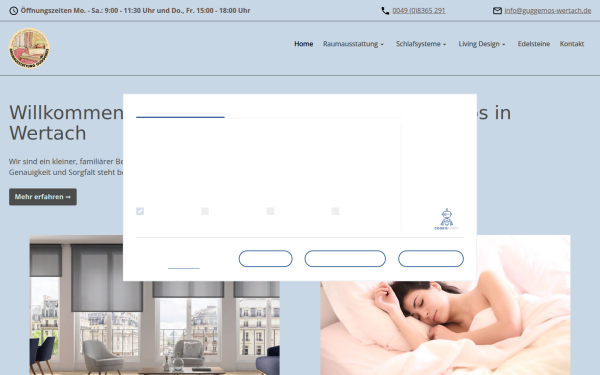Click the envelope mail icon

497,11
